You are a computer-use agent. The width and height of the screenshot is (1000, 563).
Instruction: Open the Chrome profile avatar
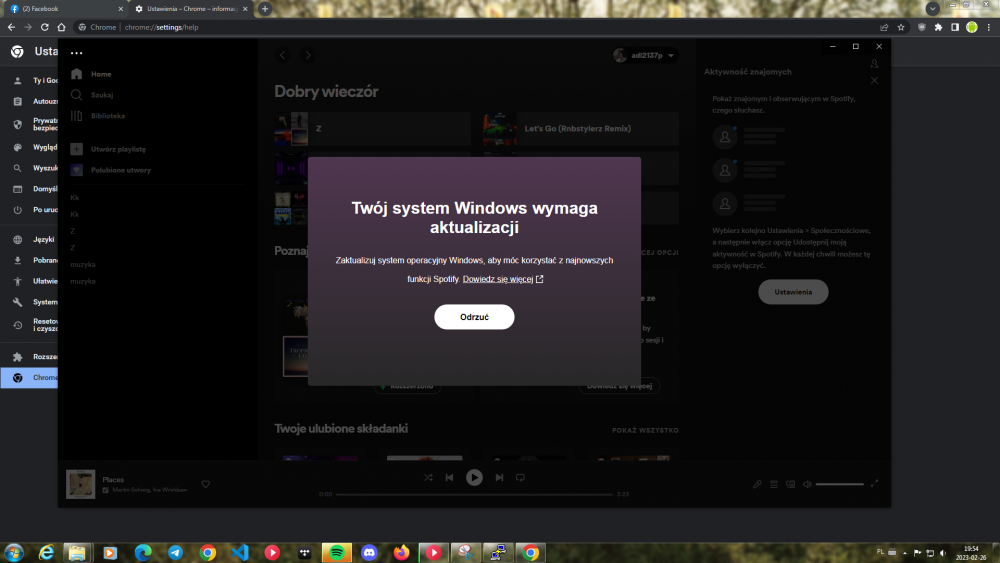pyautogui.click(x=972, y=27)
